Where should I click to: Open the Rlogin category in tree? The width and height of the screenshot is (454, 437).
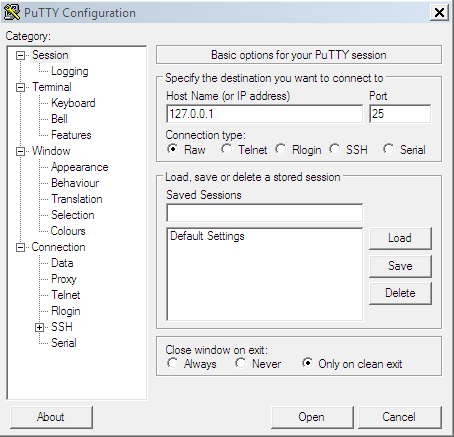(x=66, y=311)
